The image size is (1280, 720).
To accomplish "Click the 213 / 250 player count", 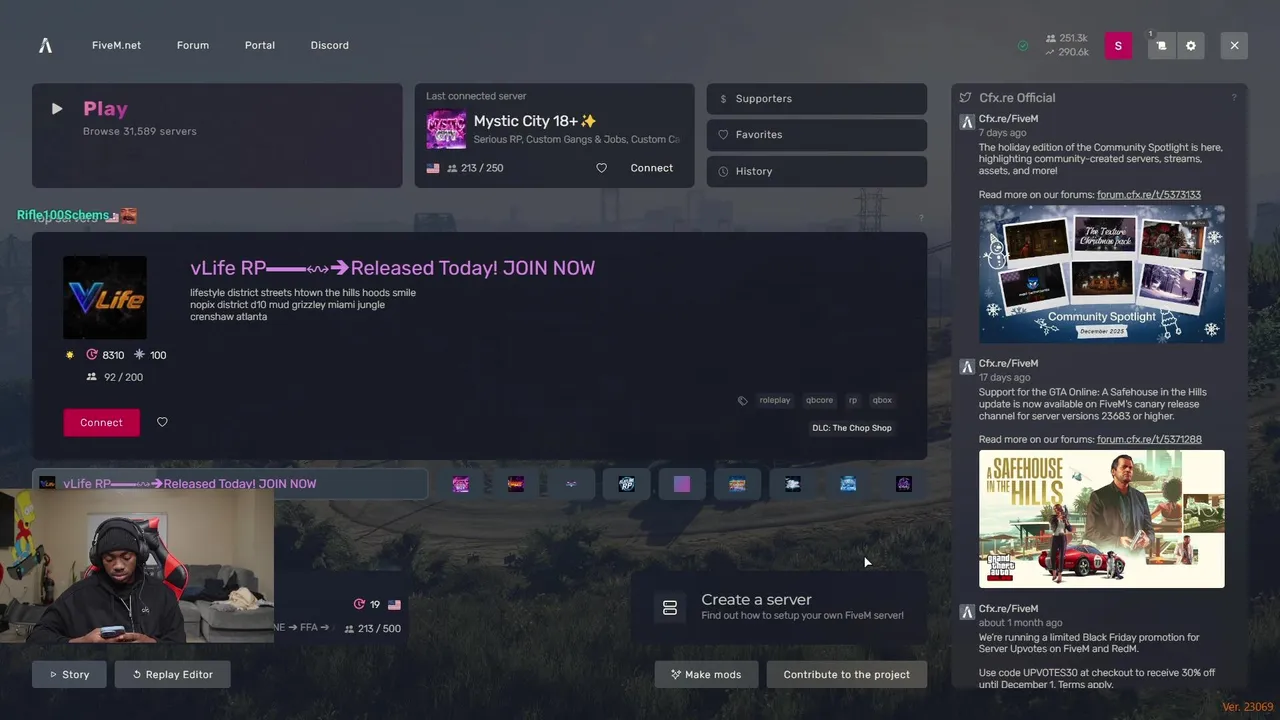I will (x=474, y=168).
